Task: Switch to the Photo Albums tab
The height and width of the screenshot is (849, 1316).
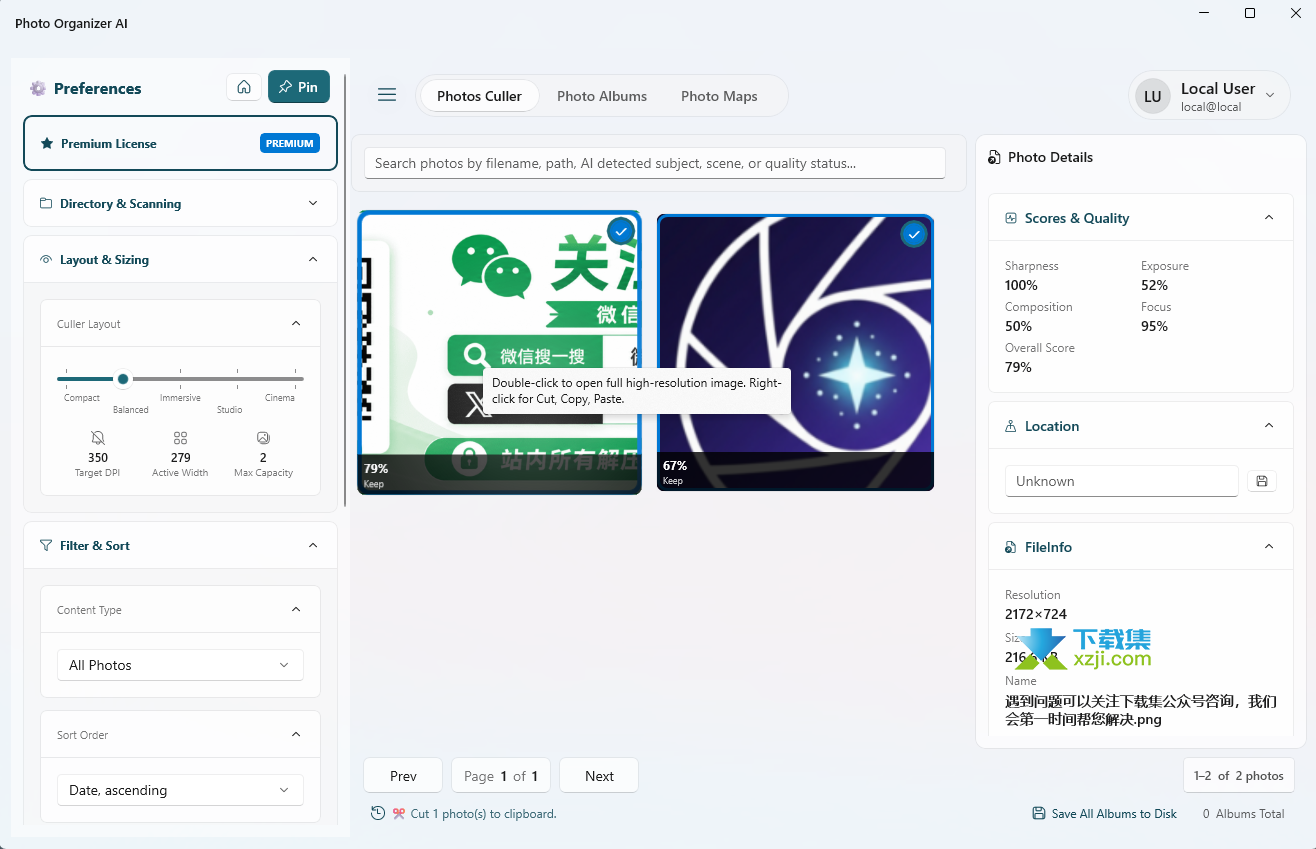Action: pyautogui.click(x=602, y=96)
